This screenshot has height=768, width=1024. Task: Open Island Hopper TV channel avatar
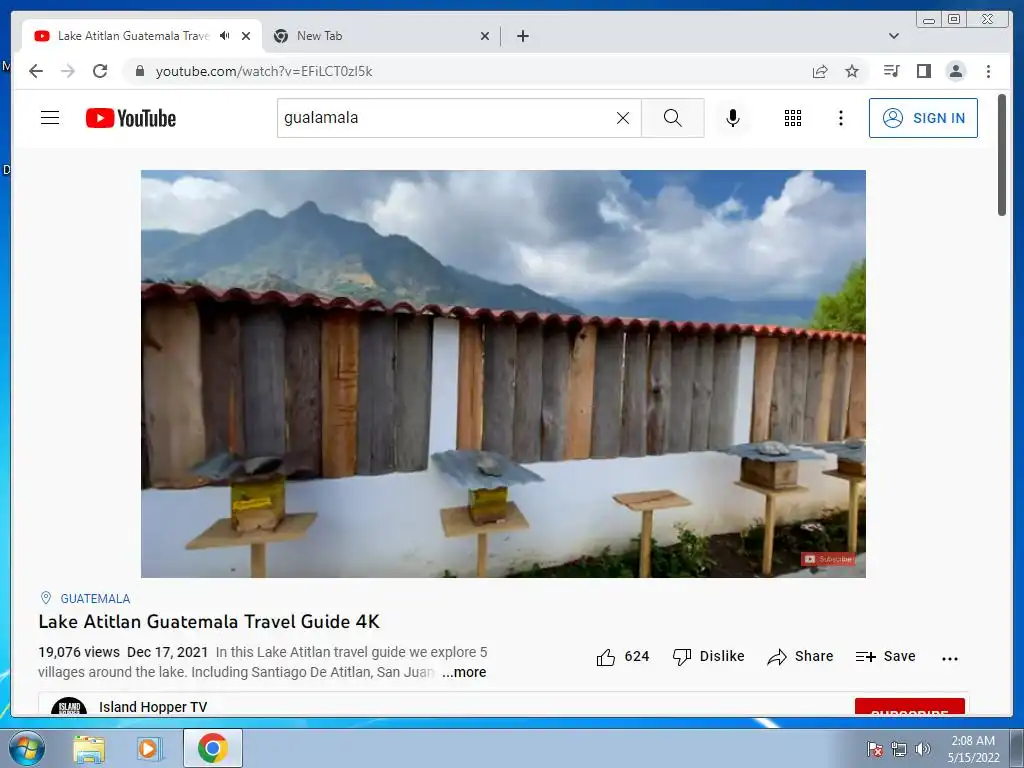click(x=69, y=706)
